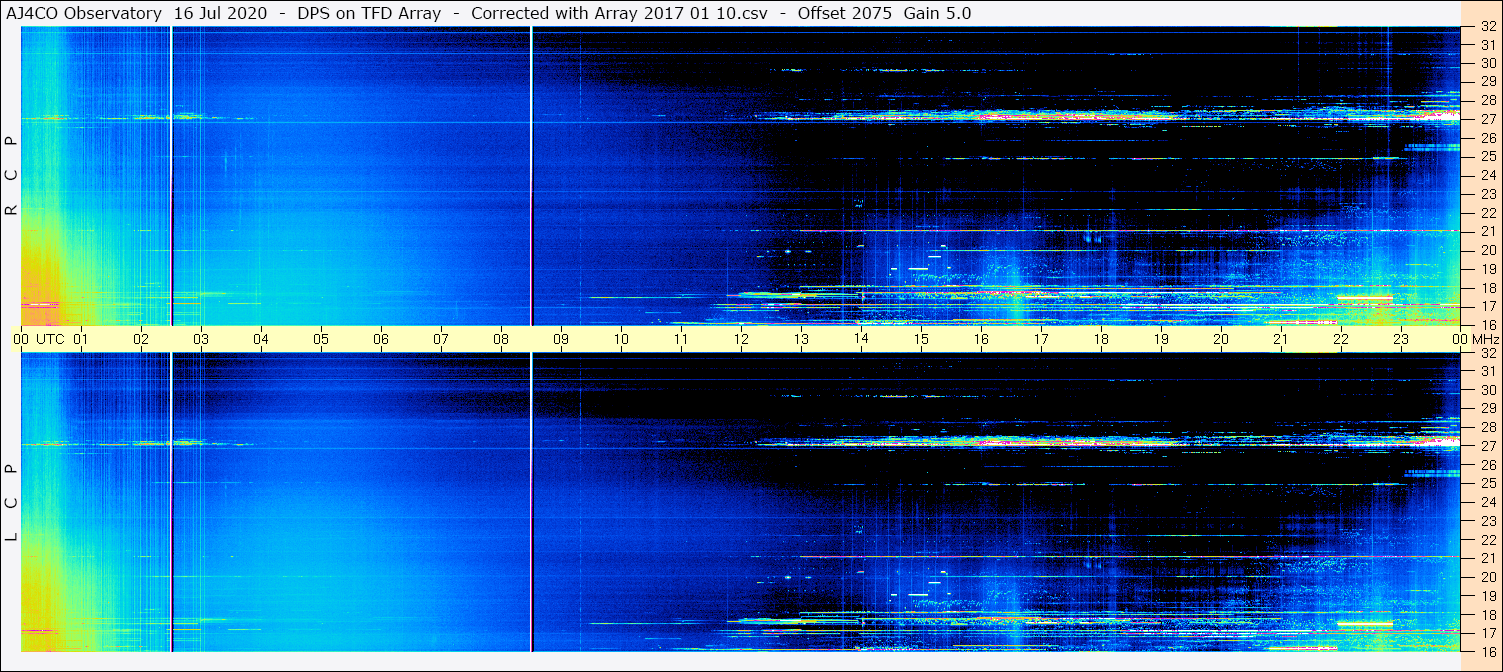Click the white vertical marker near 02:30 in RCP

tap(172, 175)
